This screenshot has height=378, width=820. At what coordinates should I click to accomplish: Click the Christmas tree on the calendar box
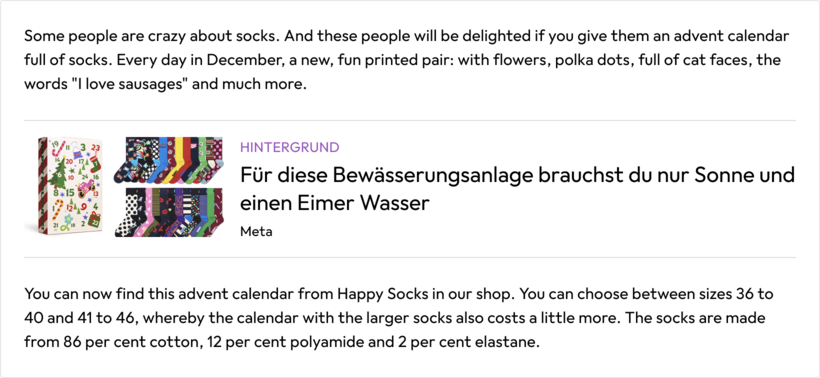point(58,173)
